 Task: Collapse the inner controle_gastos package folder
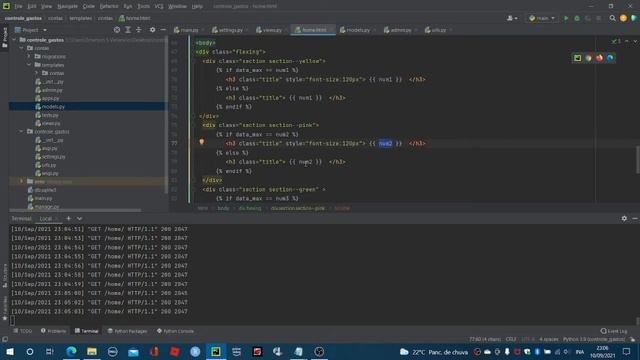tap(22, 131)
